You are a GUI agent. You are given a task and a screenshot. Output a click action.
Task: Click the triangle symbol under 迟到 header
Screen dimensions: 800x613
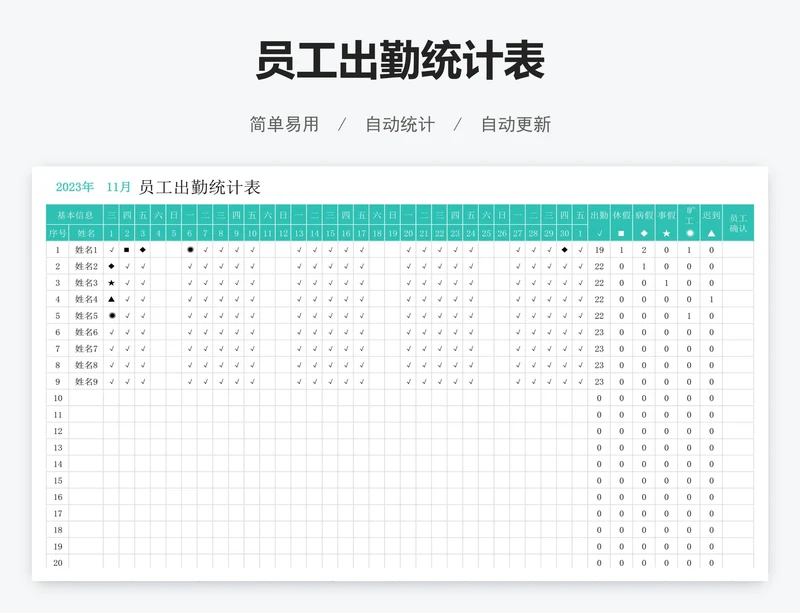pos(711,234)
